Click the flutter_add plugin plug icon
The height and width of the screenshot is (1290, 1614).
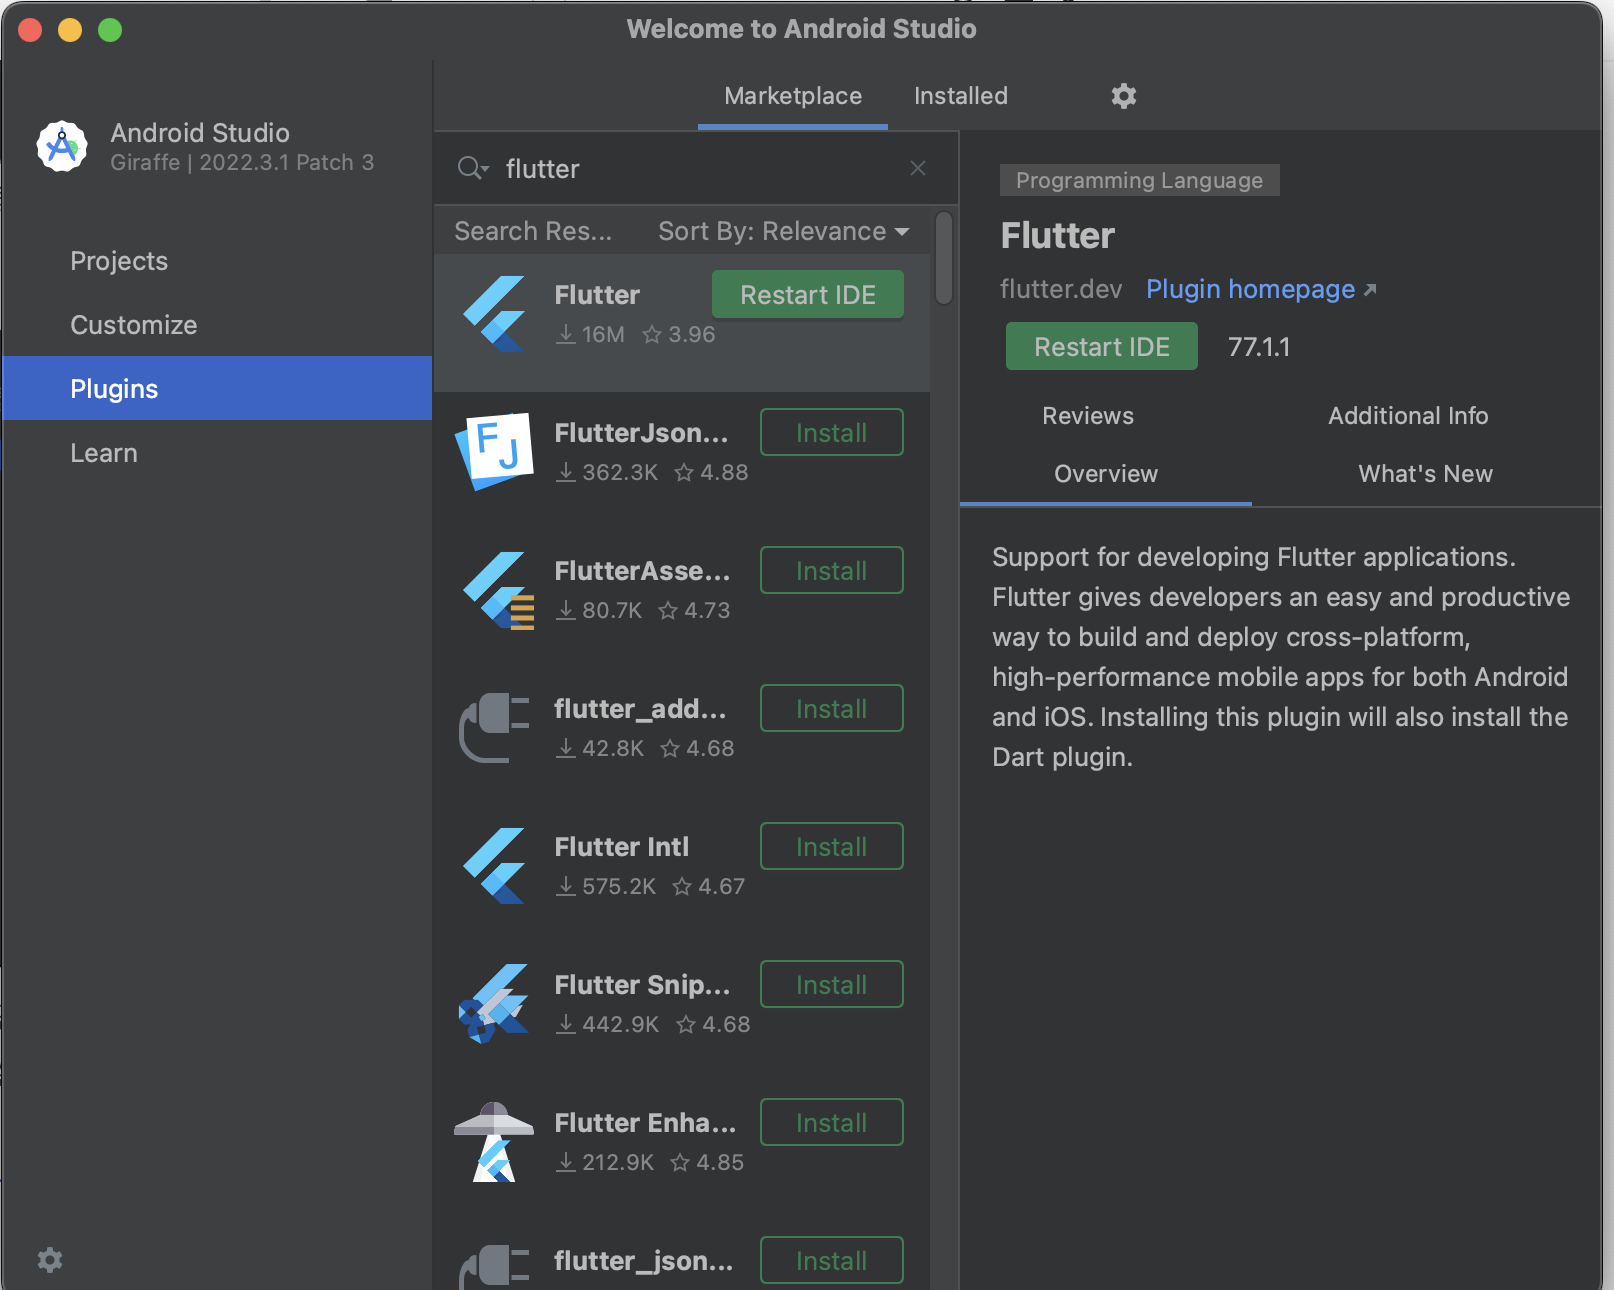494,727
